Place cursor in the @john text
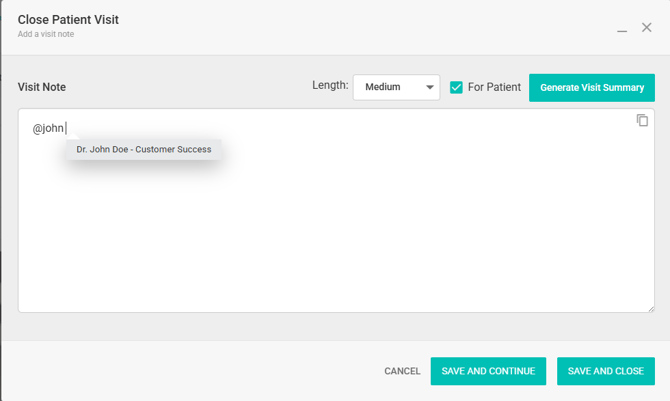Viewport: 670px width, 401px height. pos(49,128)
